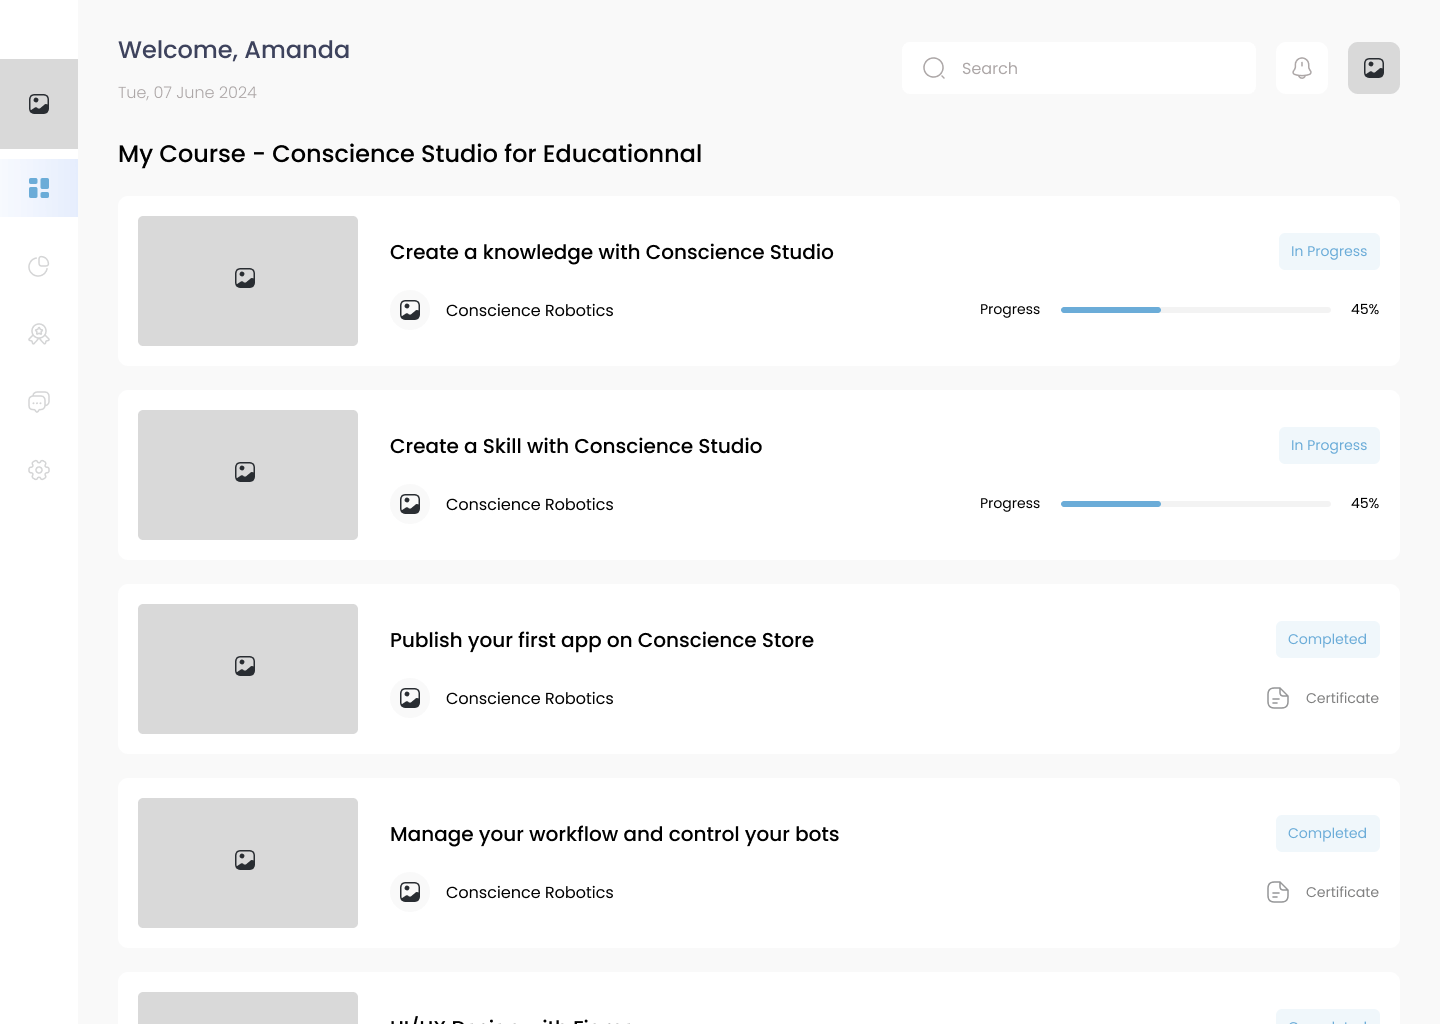Open thumbnail of Create a knowledge course
The image size is (1440, 1024).
click(x=248, y=281)
